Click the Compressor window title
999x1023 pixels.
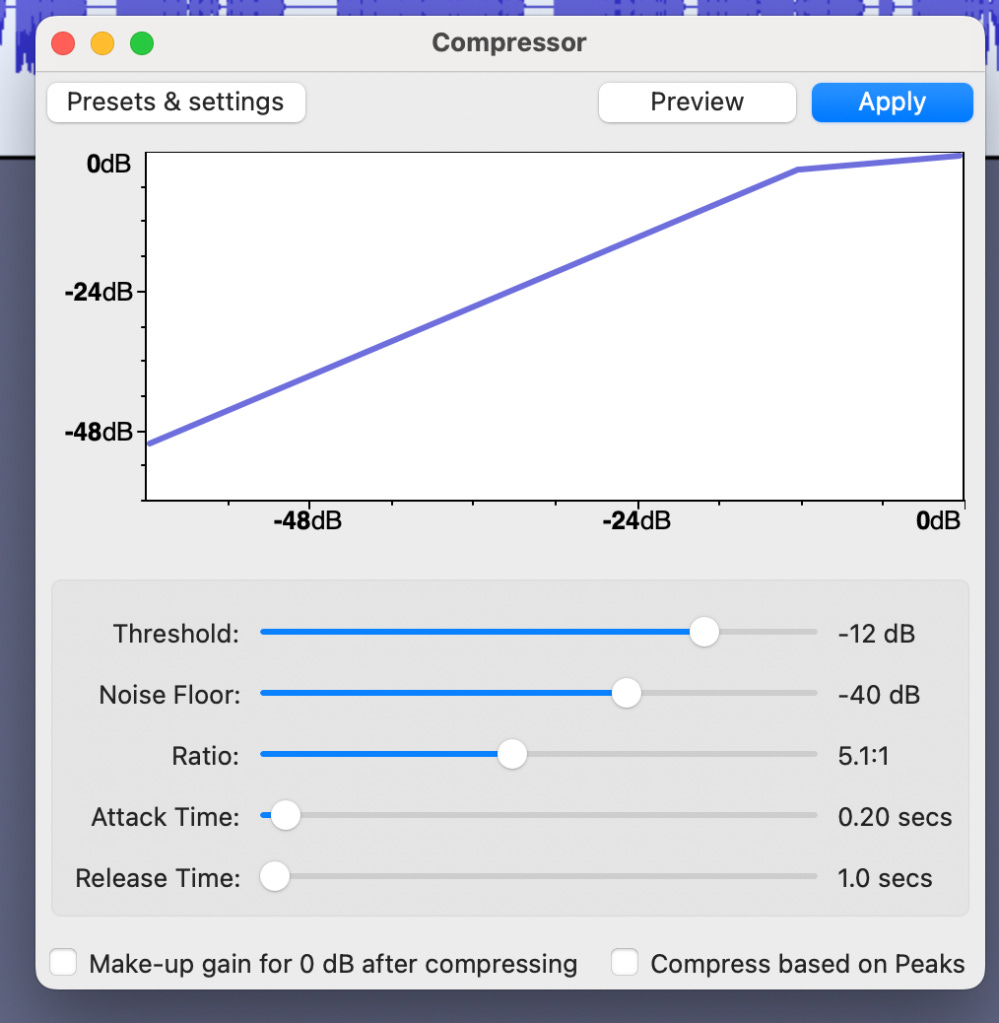pyautogui.click(x=509, y=42)
